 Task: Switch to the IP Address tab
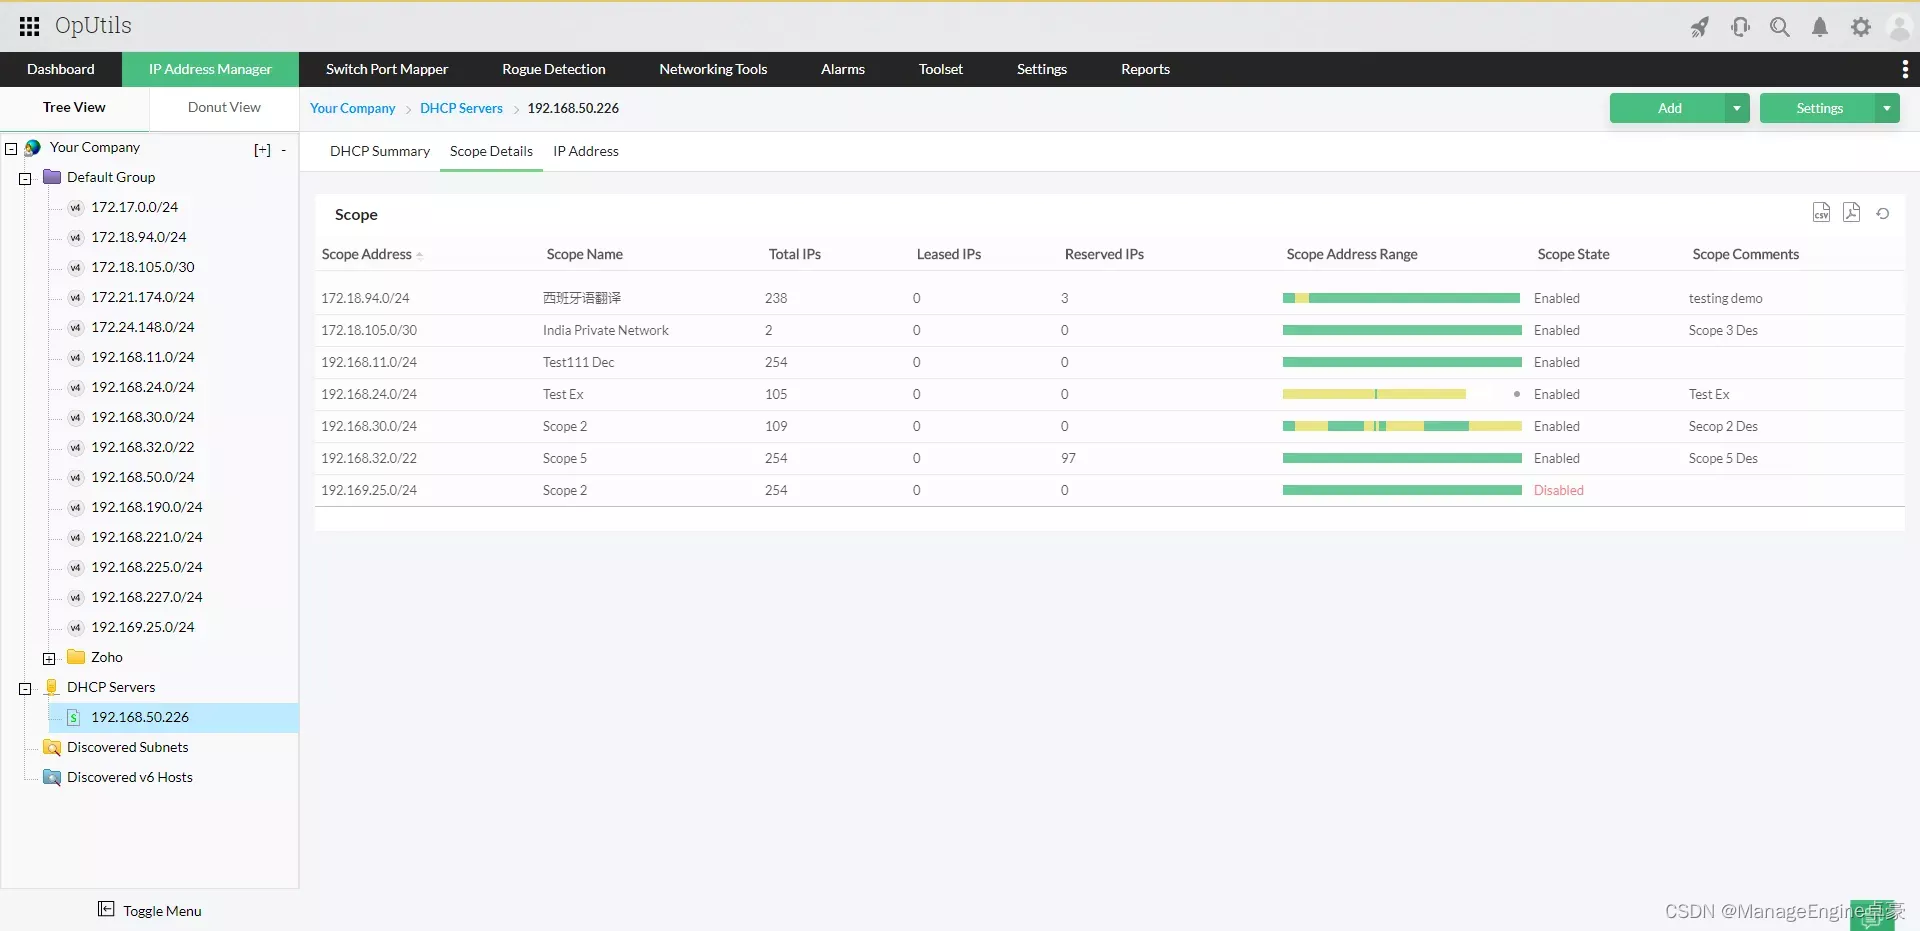pos(586,151)
